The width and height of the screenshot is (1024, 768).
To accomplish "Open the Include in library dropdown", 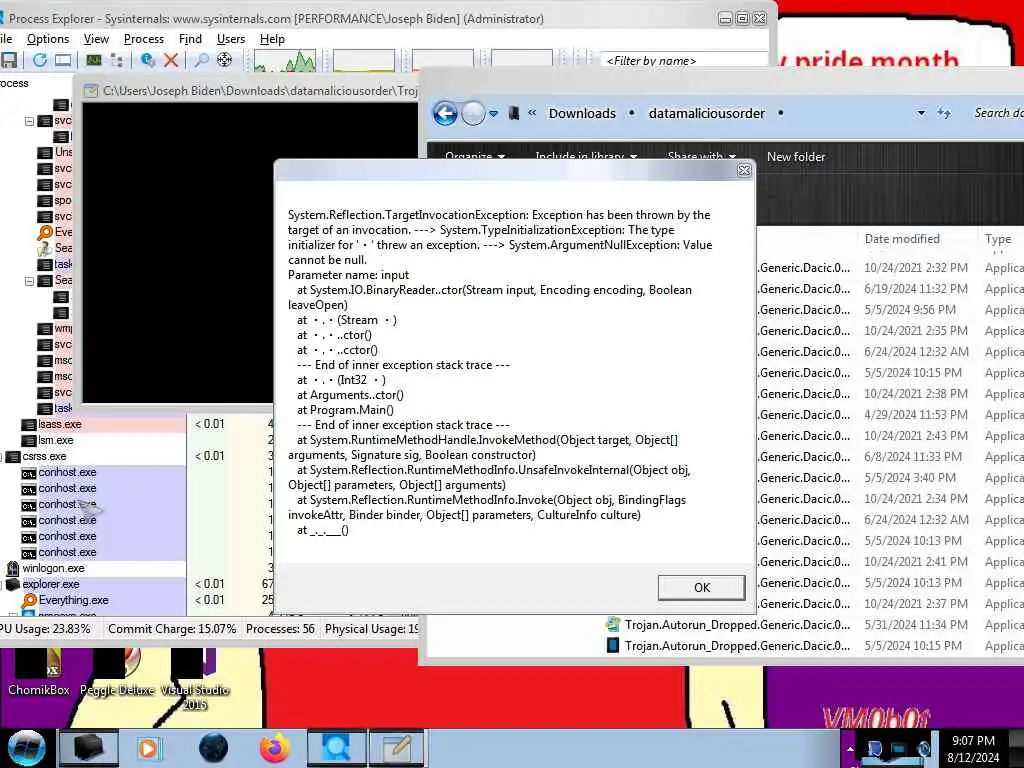I will pyautogui.click(x=586, y=157).
